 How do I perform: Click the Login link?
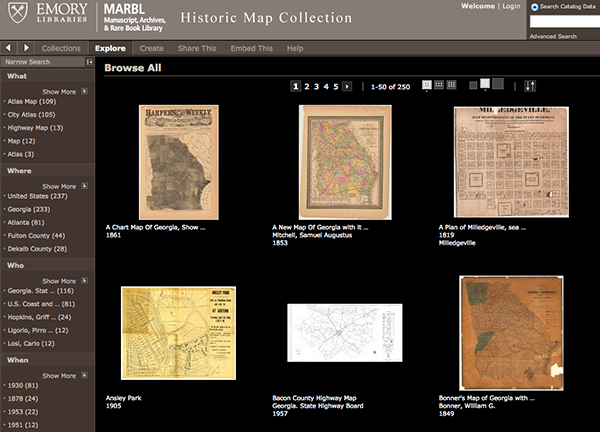tap(511, 6)
